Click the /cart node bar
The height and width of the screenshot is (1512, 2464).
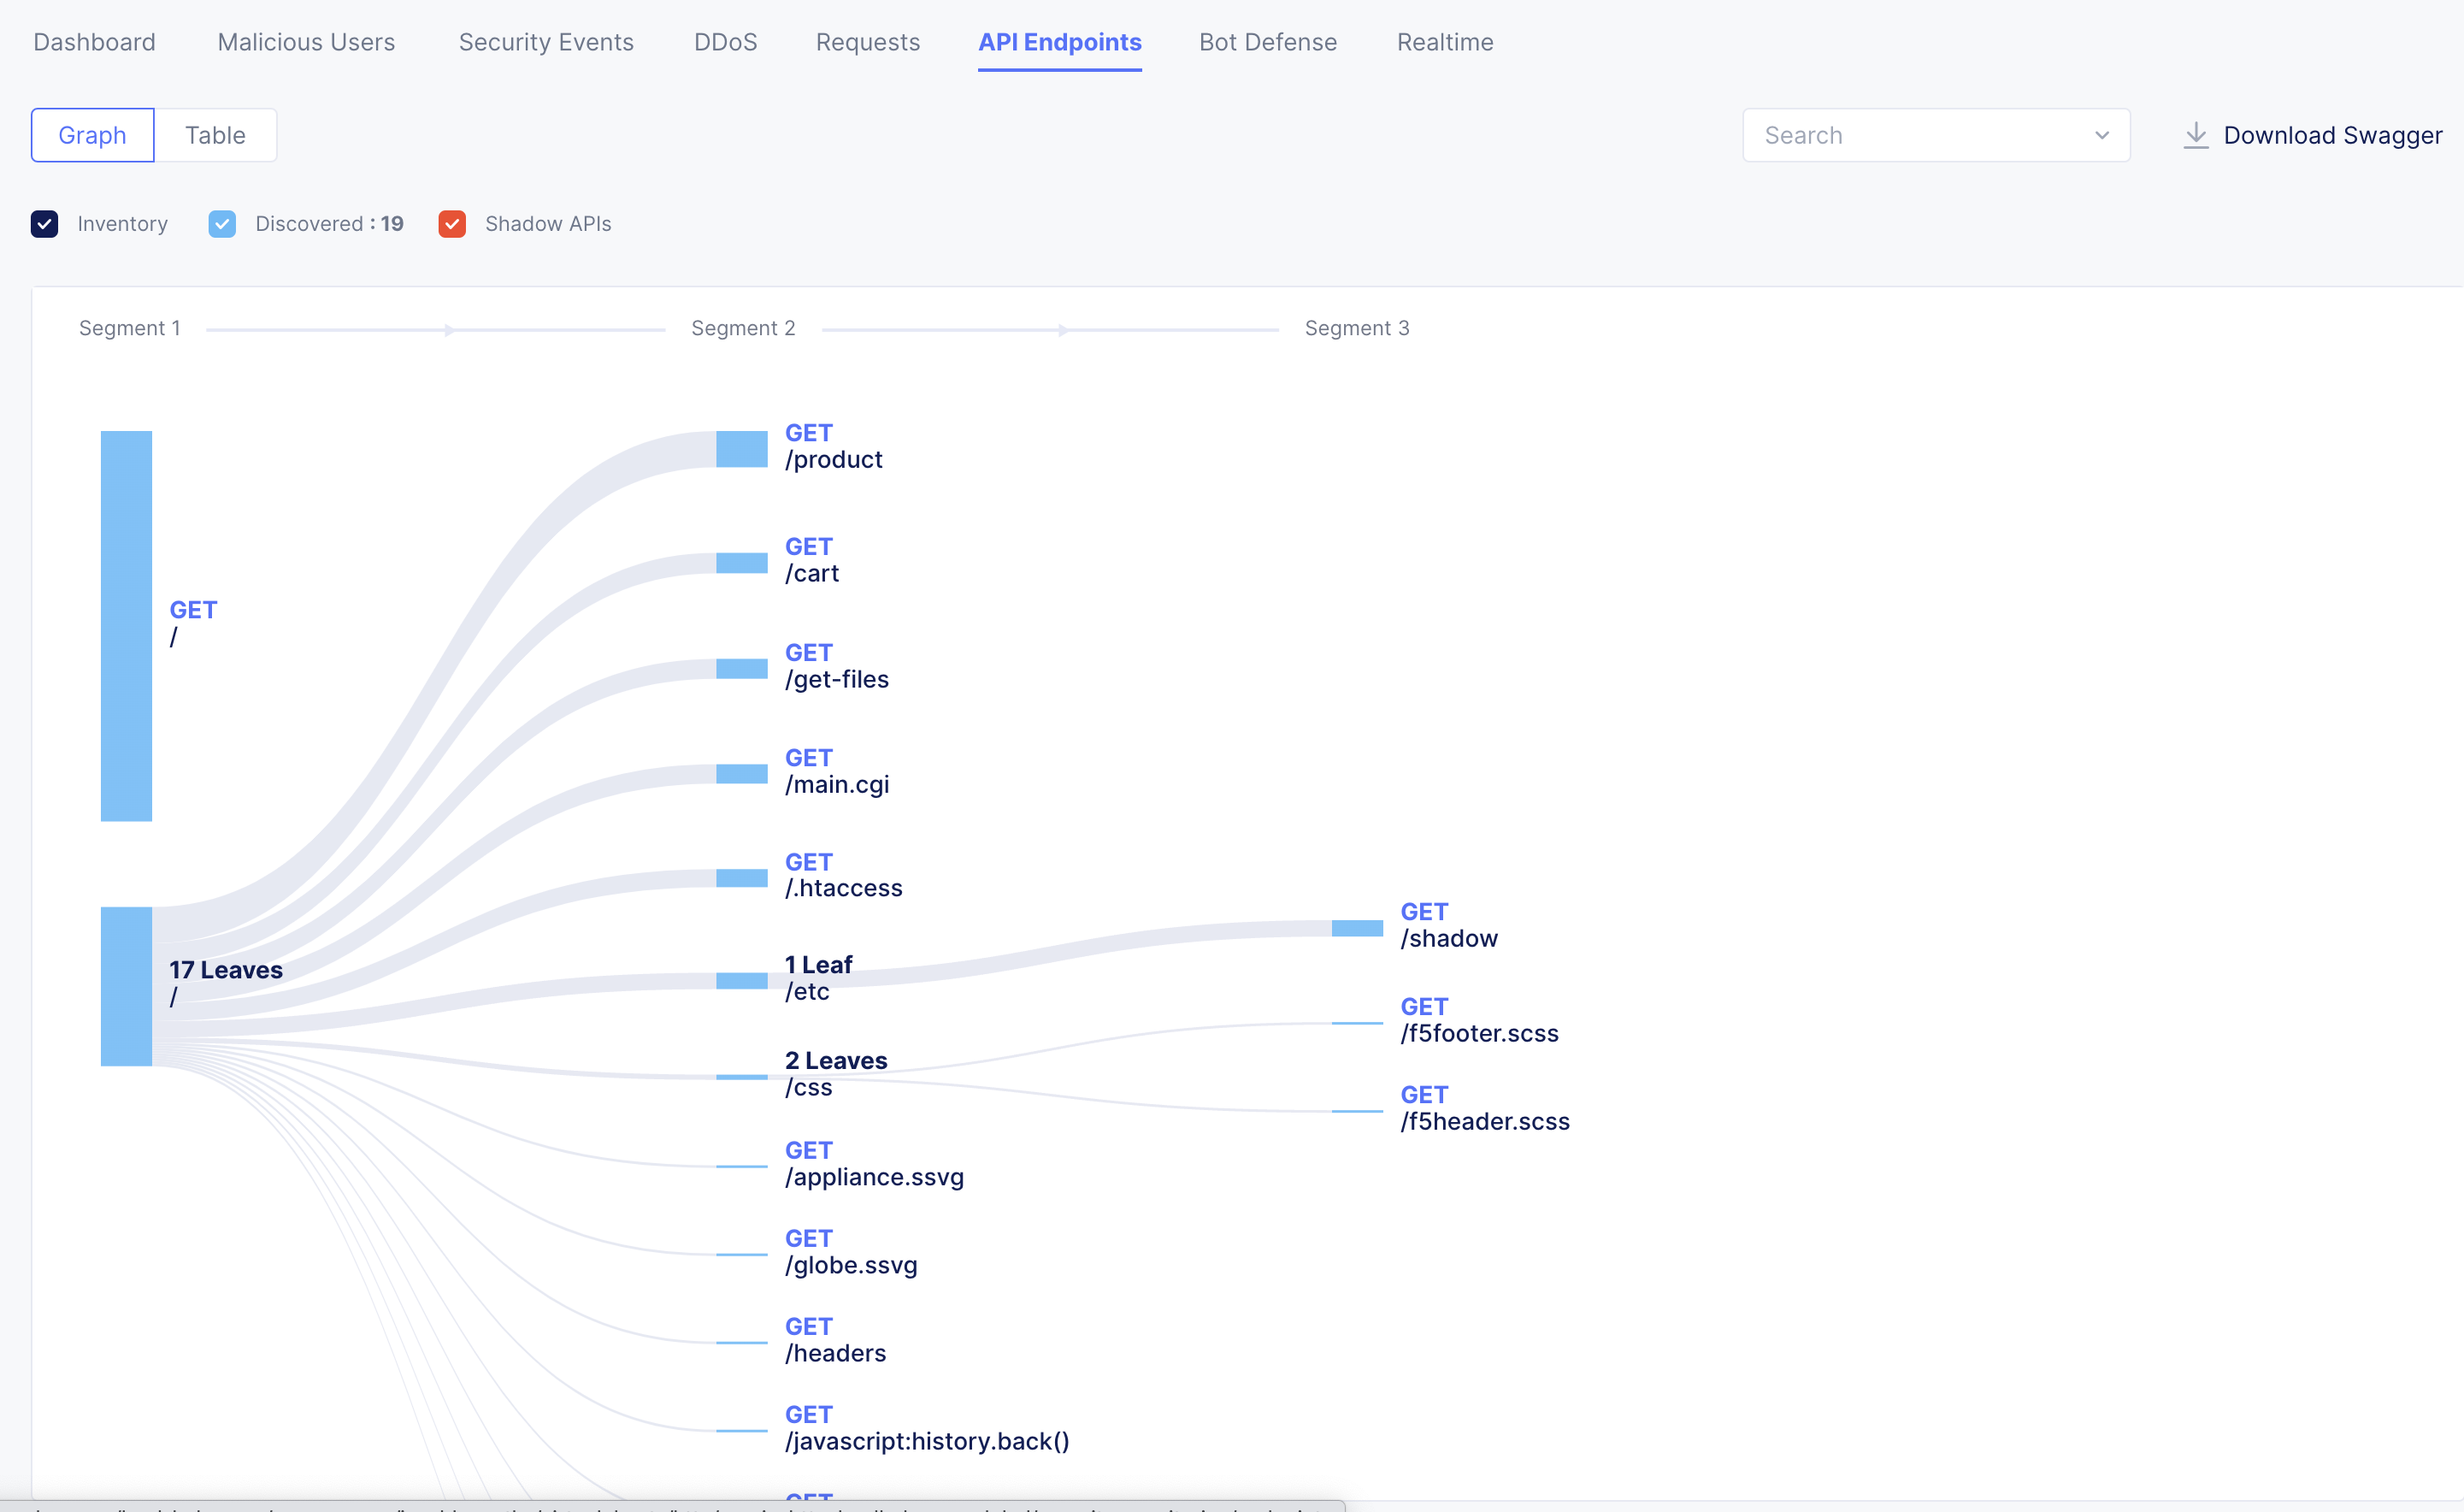tap(741, 563)
